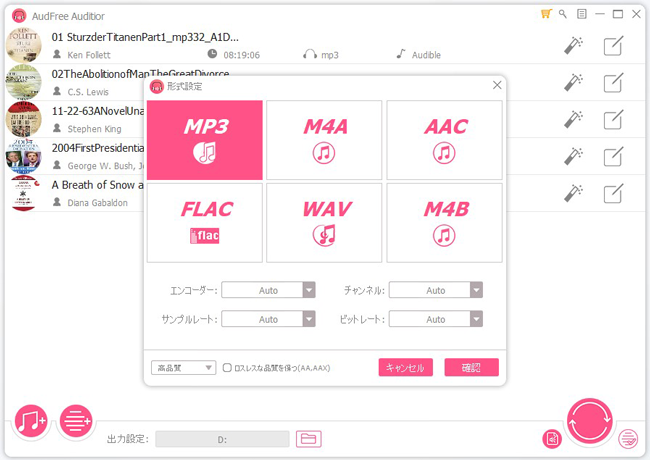Open the エンコーダー Auto dropdown

tap(268, 290)
